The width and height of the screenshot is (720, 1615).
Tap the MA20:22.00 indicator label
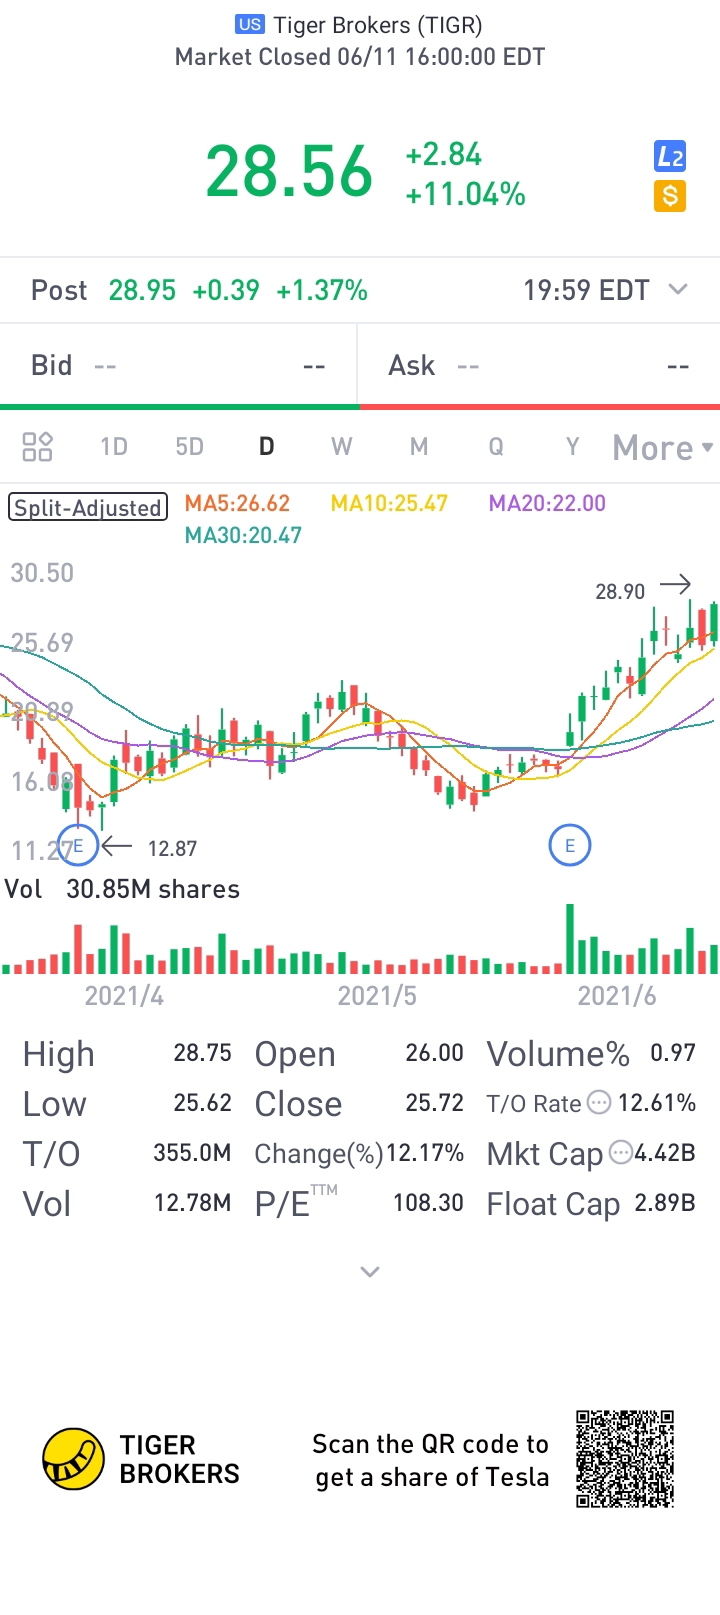coord(547,503)
